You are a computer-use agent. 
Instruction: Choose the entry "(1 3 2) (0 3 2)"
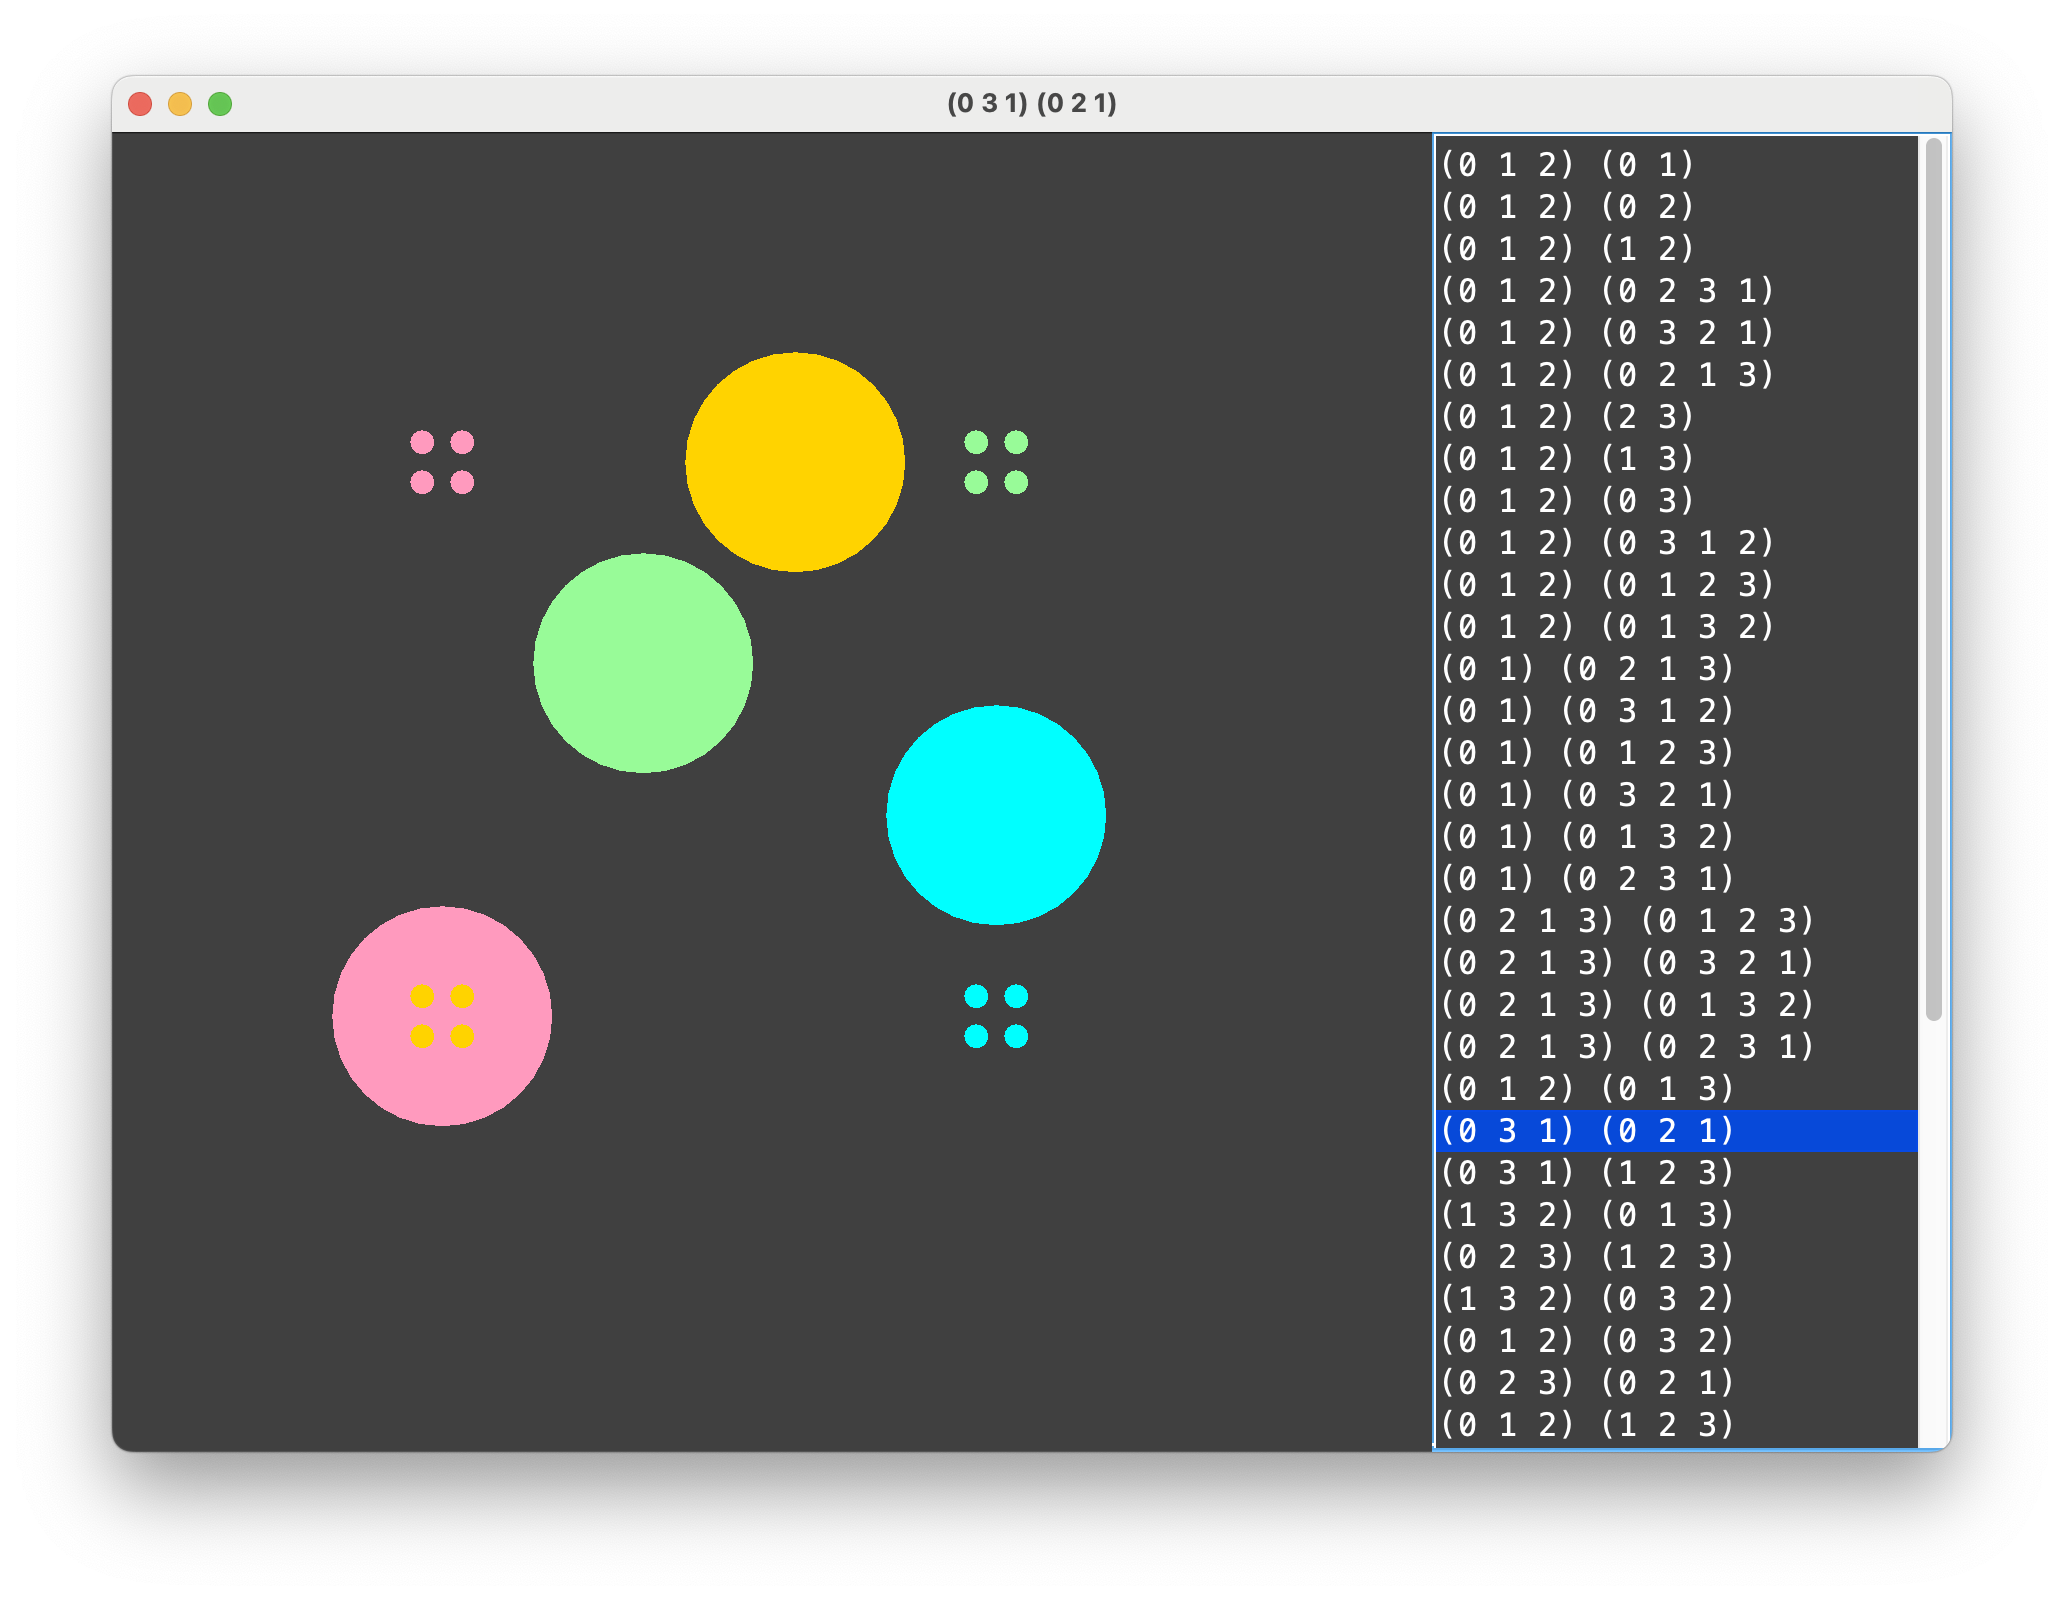[x=1676, y=1298]
